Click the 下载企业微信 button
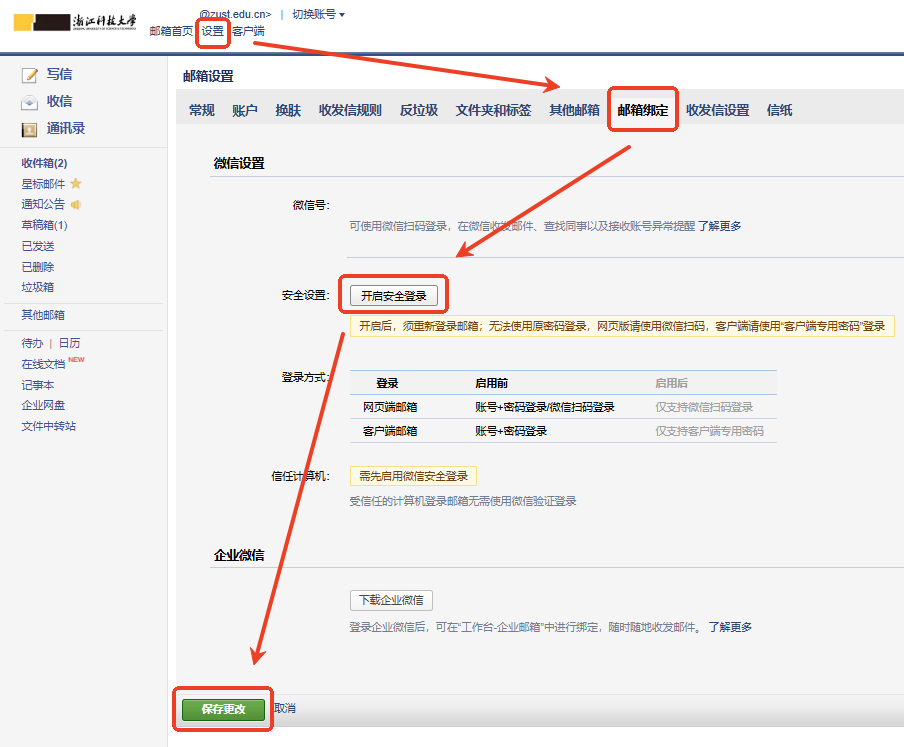 391,601
